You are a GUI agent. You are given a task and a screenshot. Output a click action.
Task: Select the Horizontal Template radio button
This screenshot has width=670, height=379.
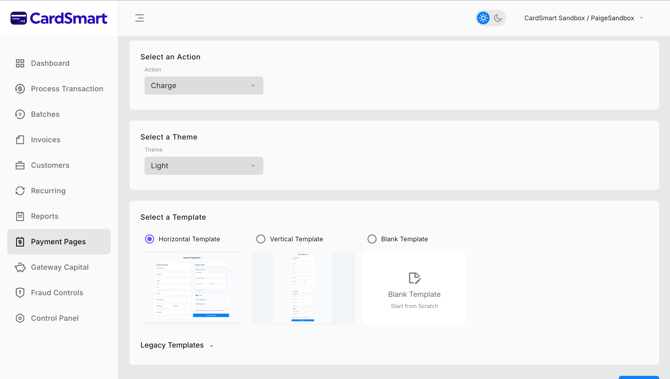click(x=149, y=239)
